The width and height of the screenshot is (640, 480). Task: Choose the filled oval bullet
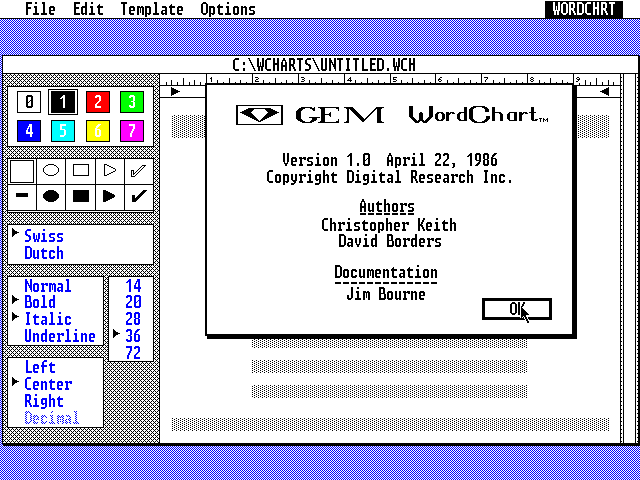(x=51, y=196)
